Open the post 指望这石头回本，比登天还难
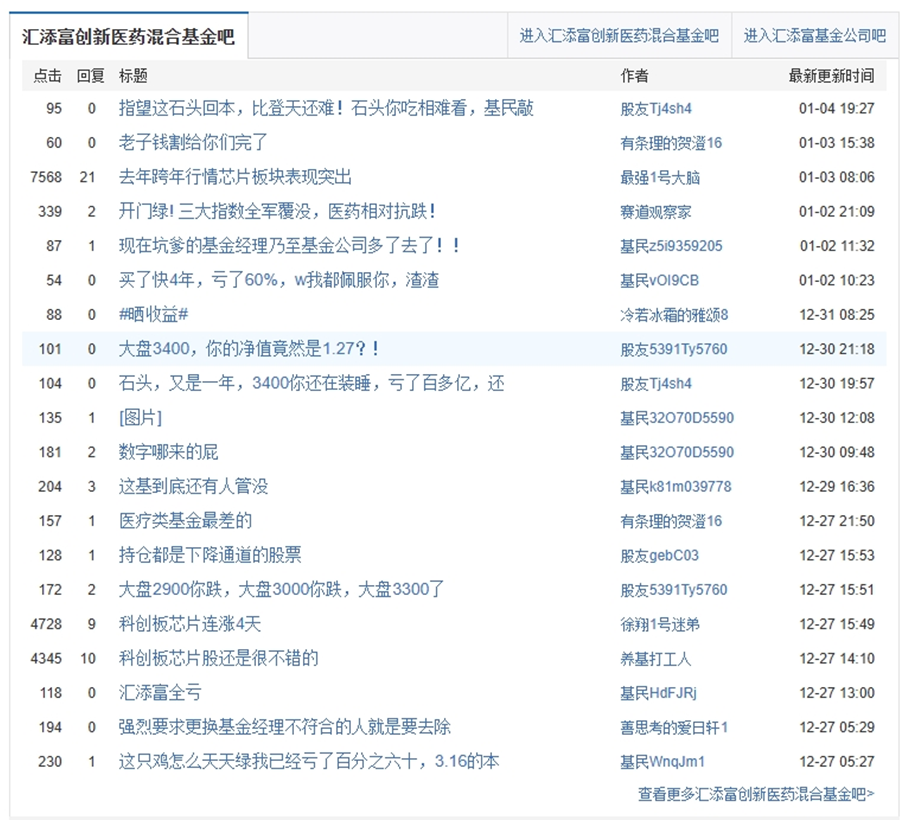 click(326, 108)
